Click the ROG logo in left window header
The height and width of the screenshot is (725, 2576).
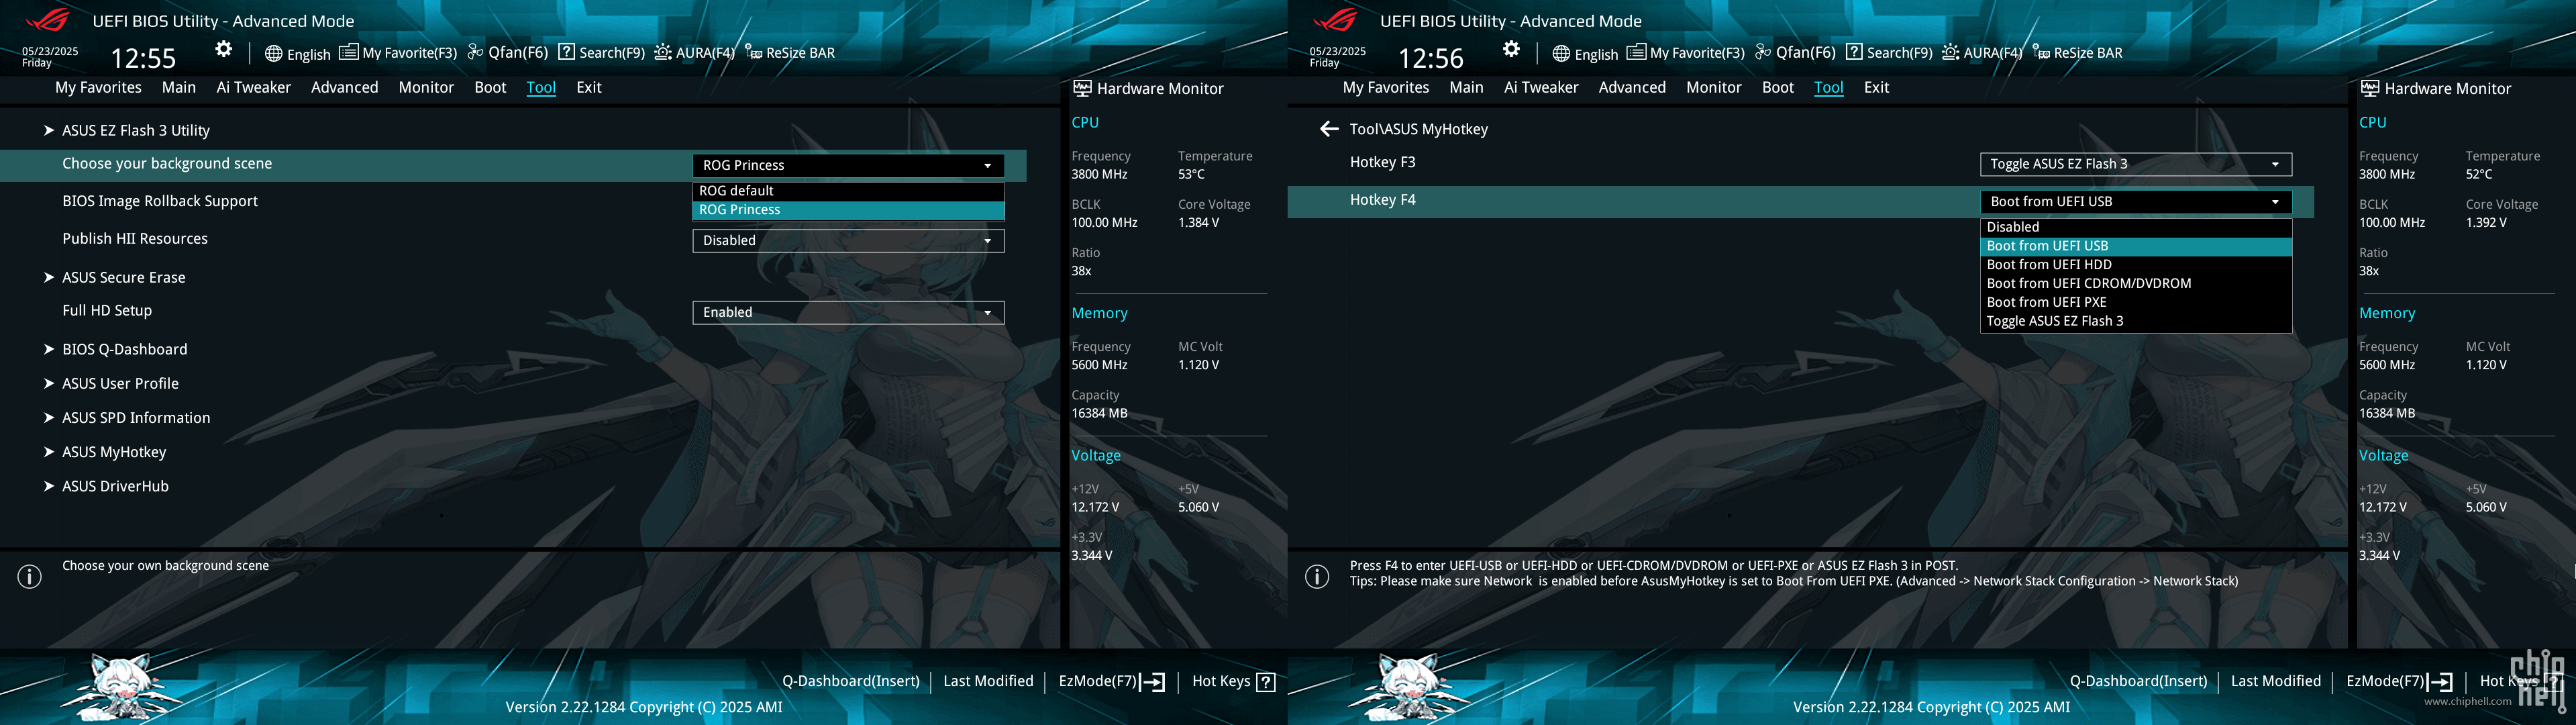(48, 19)
